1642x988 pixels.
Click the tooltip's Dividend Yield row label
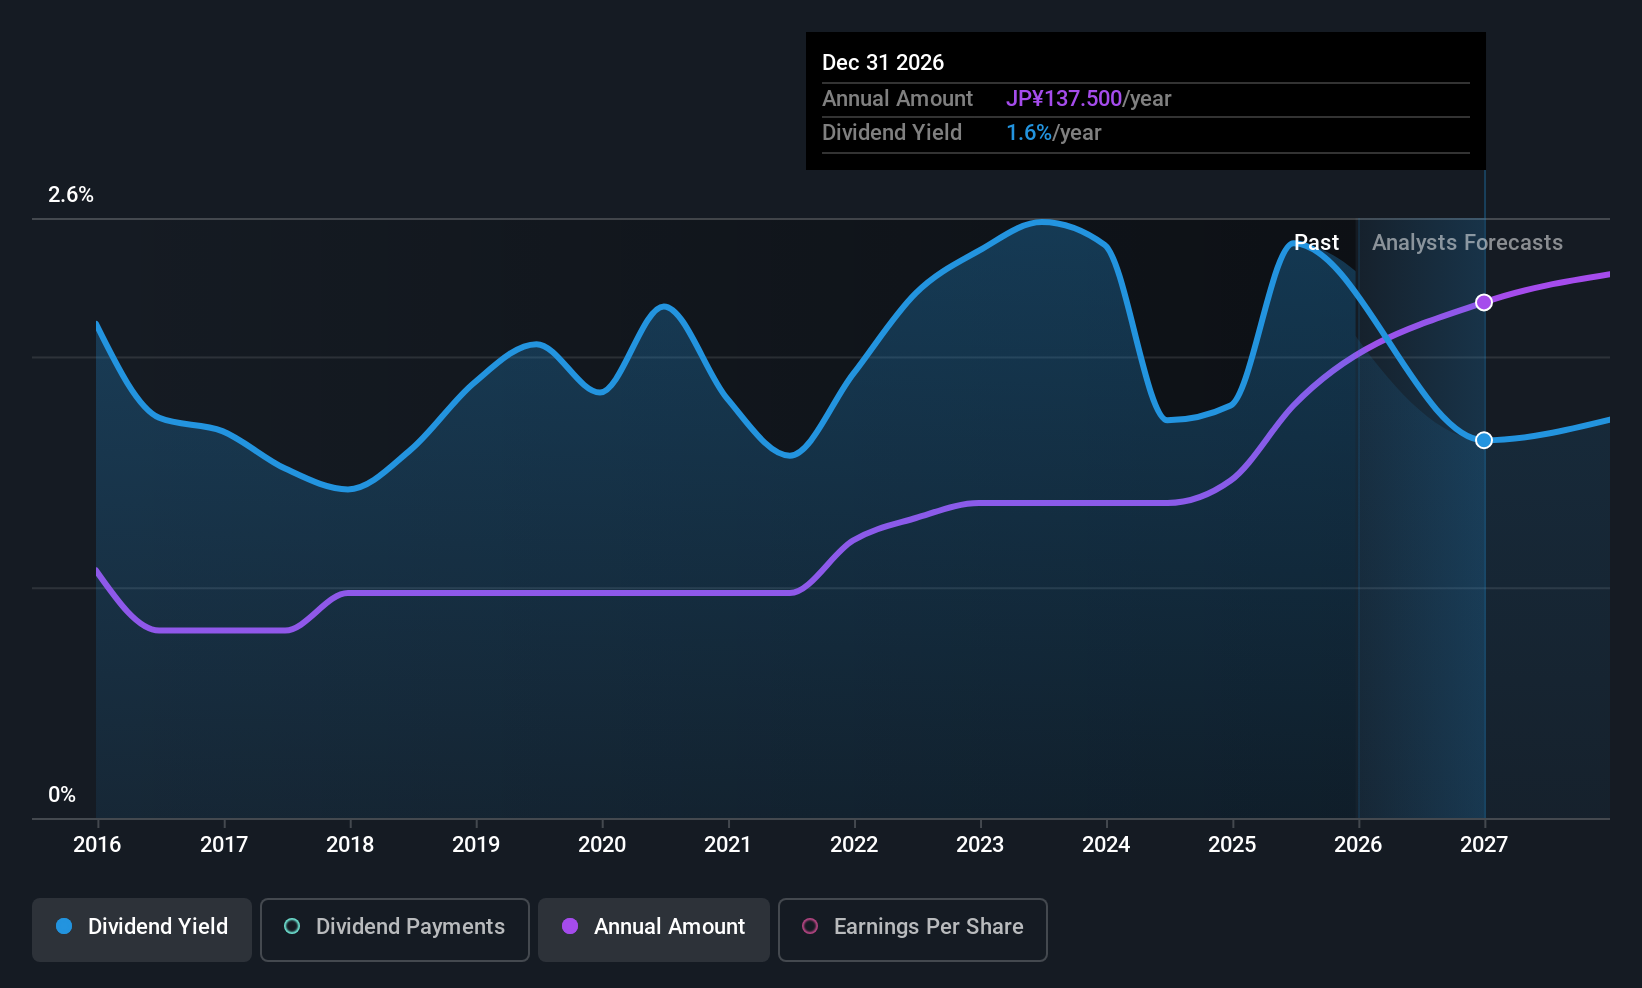click(892, 133)
